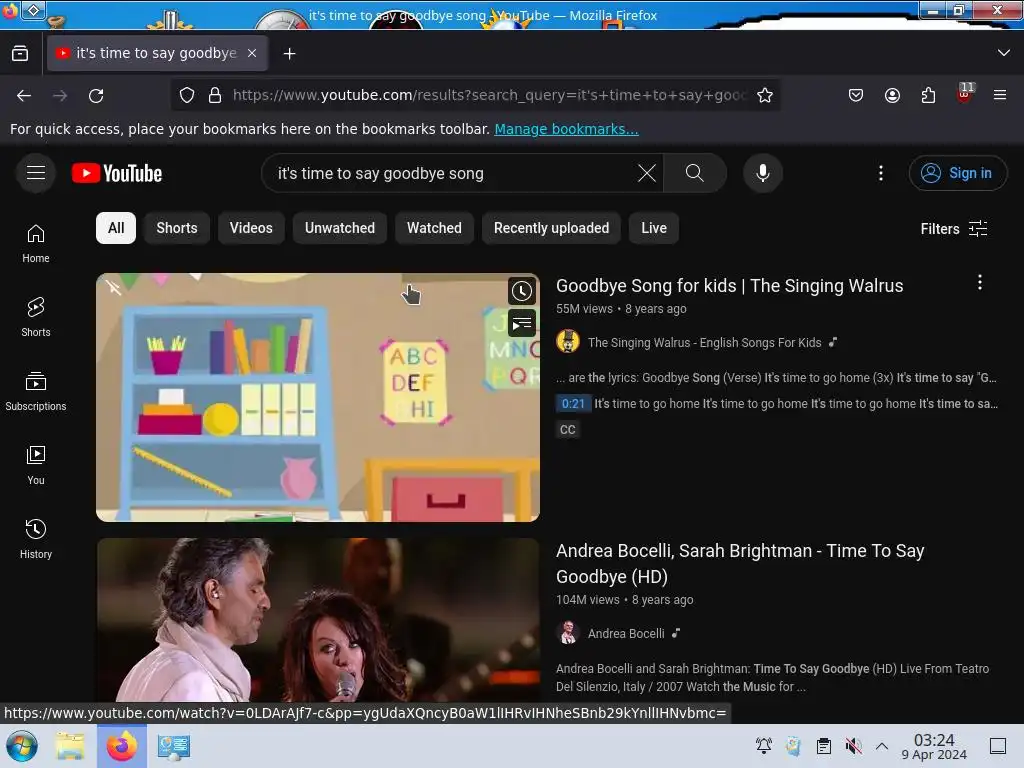Expand the list all tabs dropdown

pos(1004,53)
